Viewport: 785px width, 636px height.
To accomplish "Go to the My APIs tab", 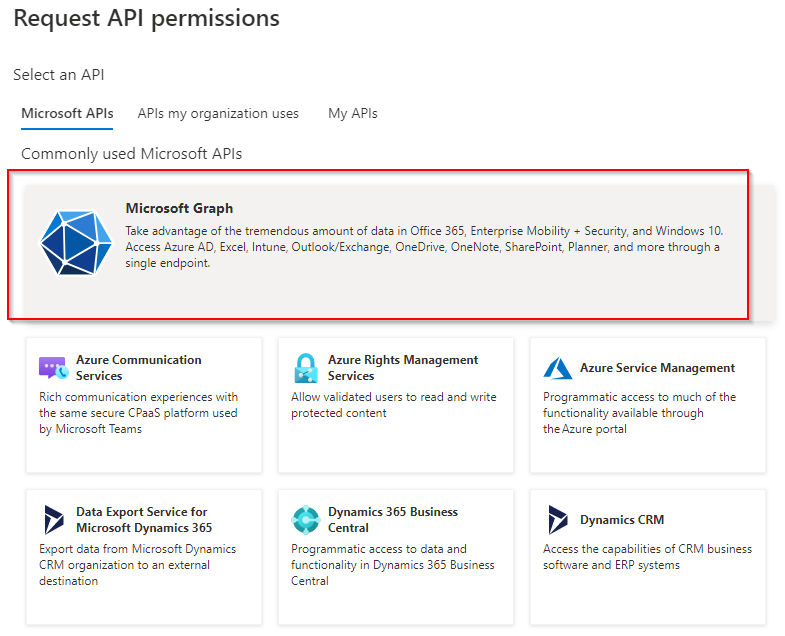I will coord(352,114).
